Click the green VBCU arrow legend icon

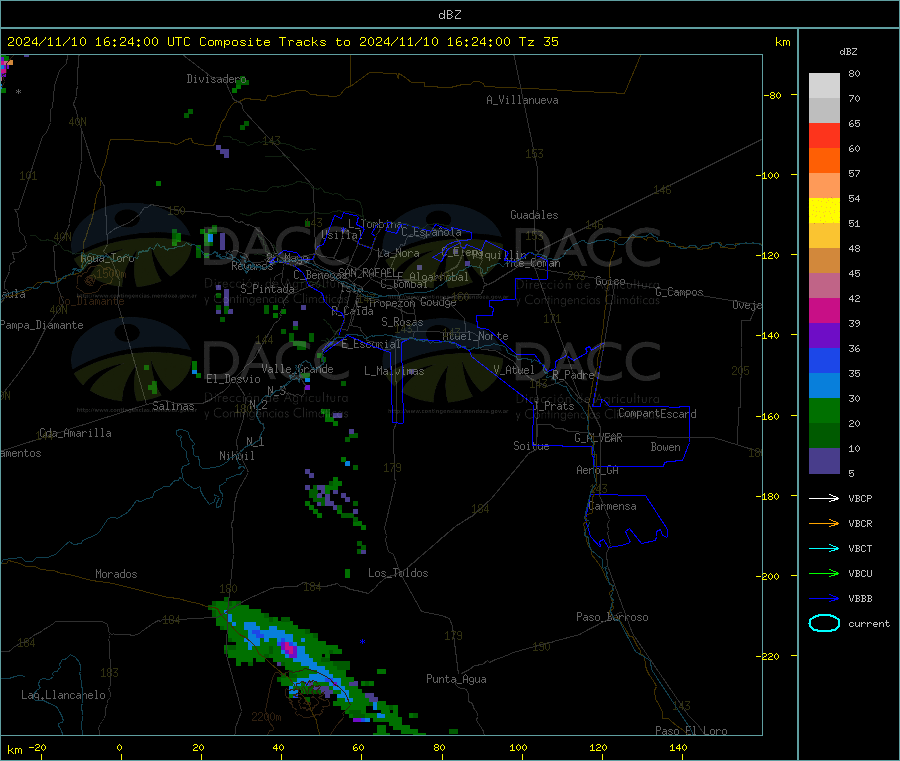click(x=824, y=573)
